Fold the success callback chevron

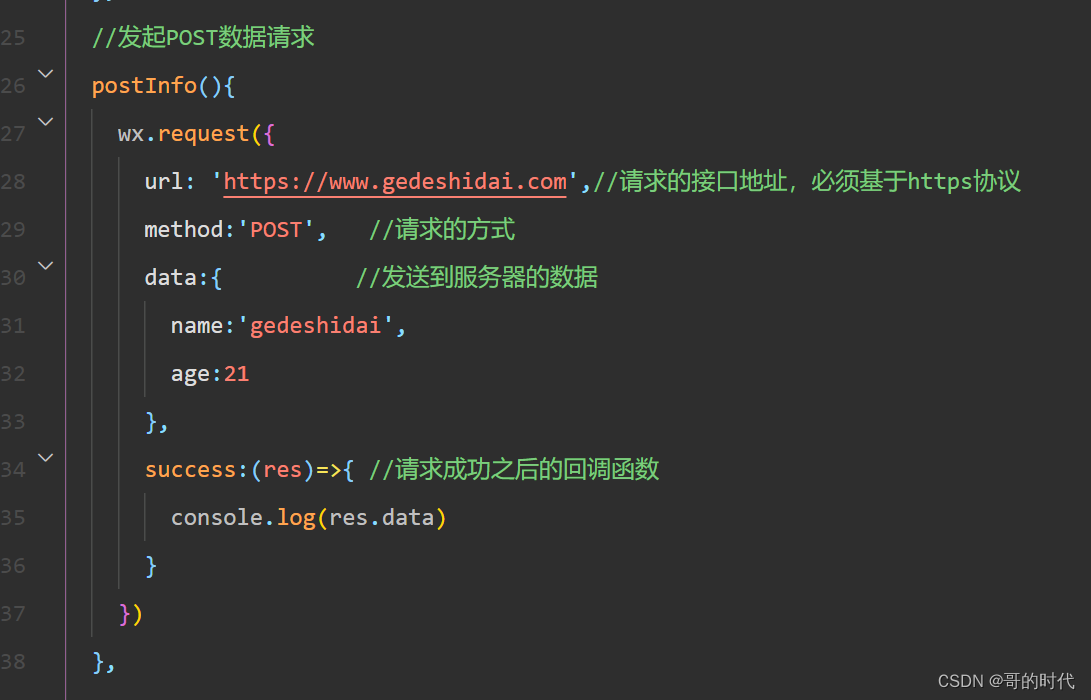click(x=45, y=458)
